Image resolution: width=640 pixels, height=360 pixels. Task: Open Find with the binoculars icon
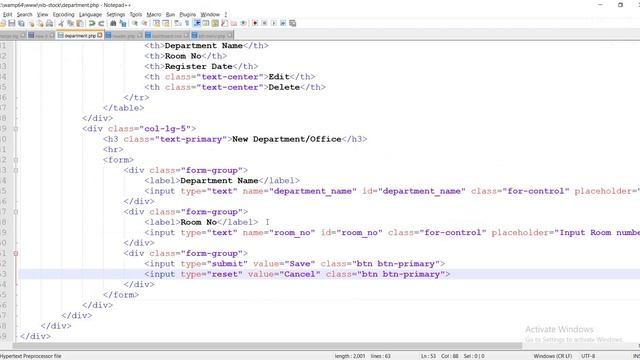pos(113,23)
